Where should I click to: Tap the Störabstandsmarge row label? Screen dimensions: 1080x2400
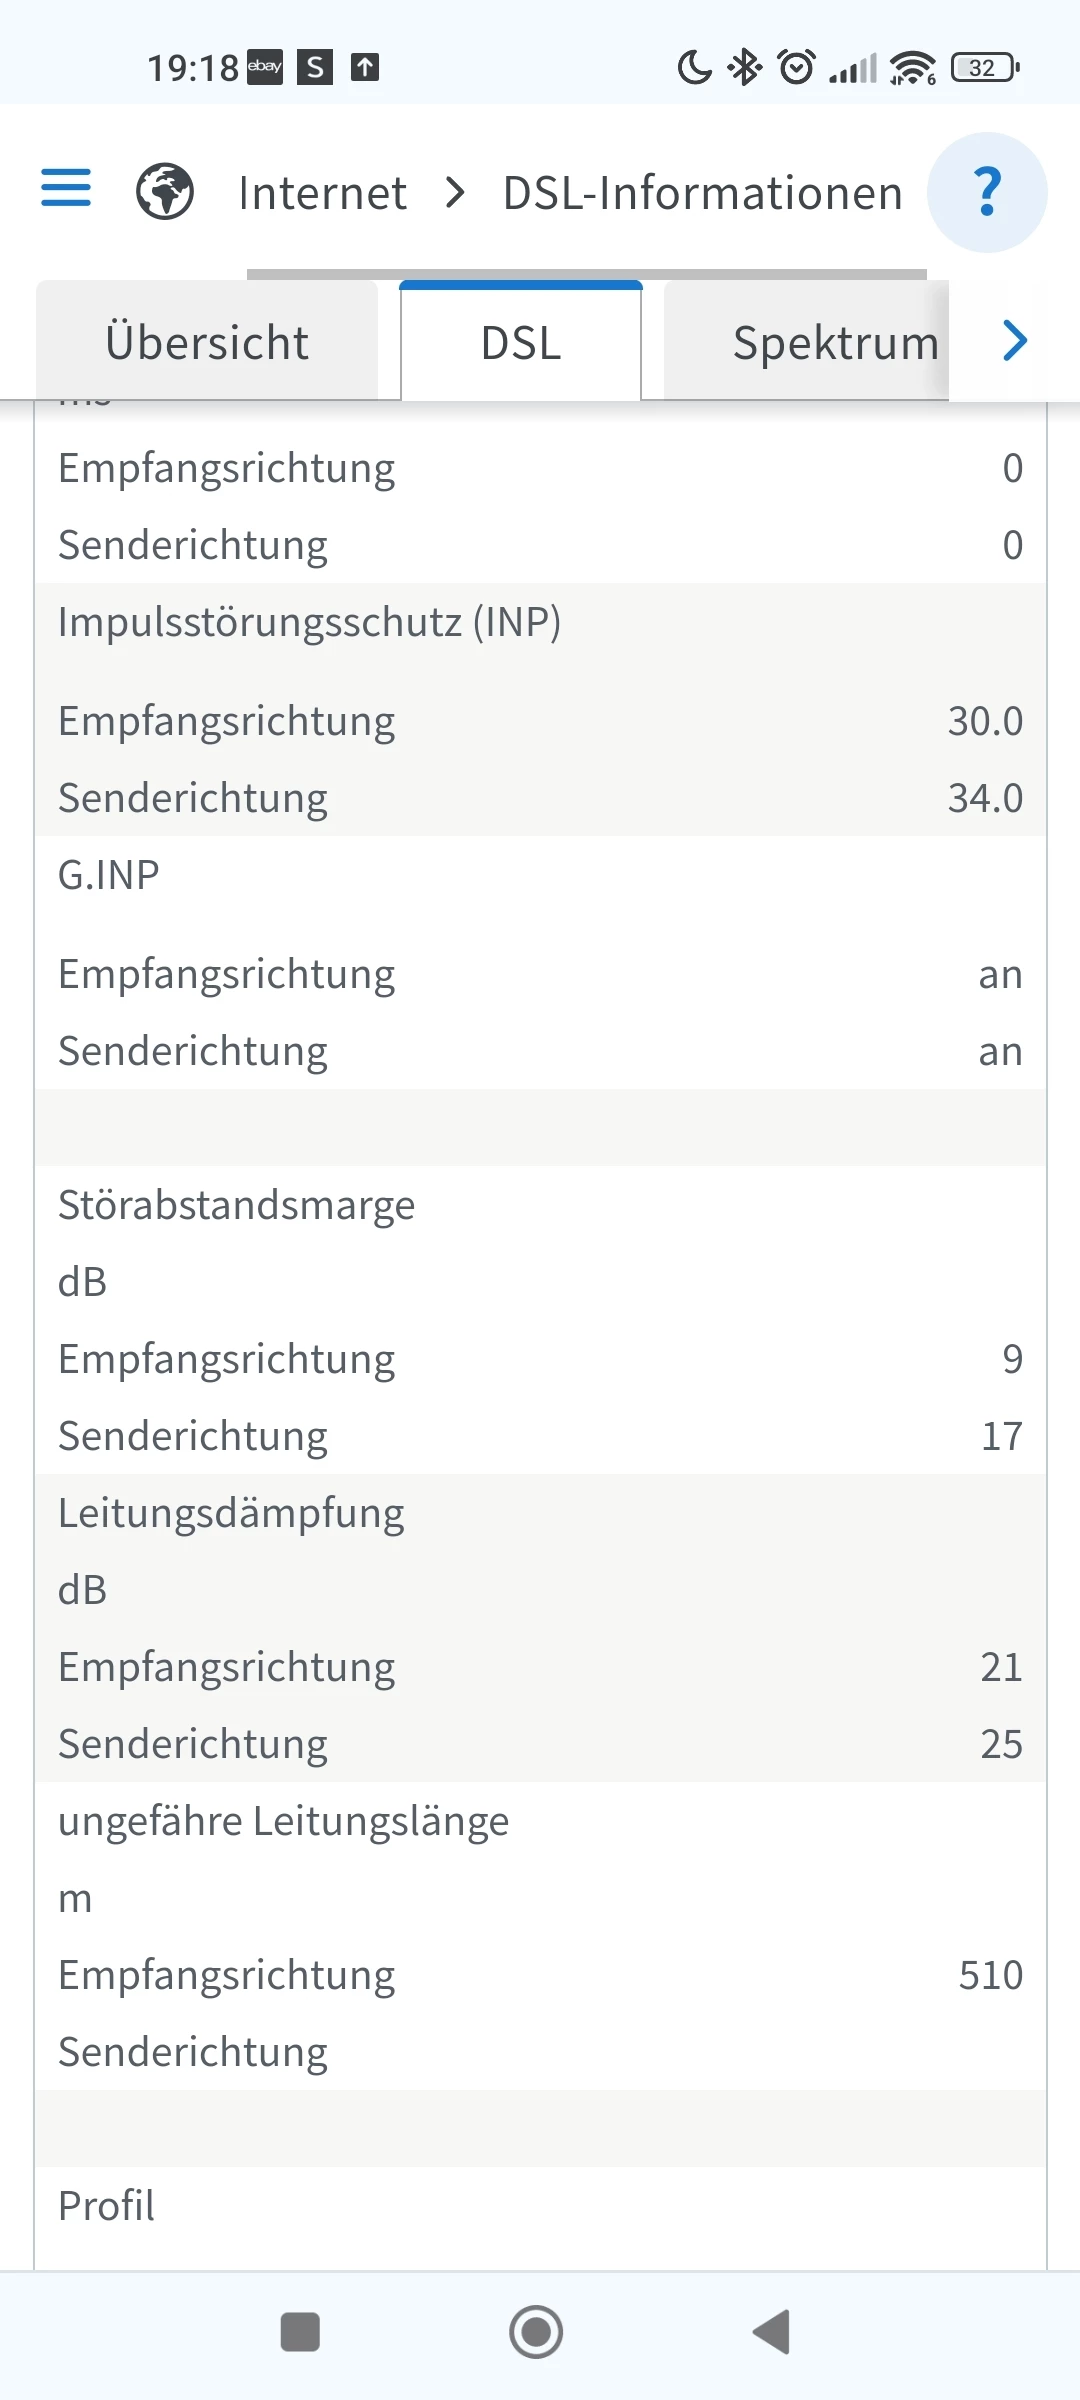[236, 1205]
